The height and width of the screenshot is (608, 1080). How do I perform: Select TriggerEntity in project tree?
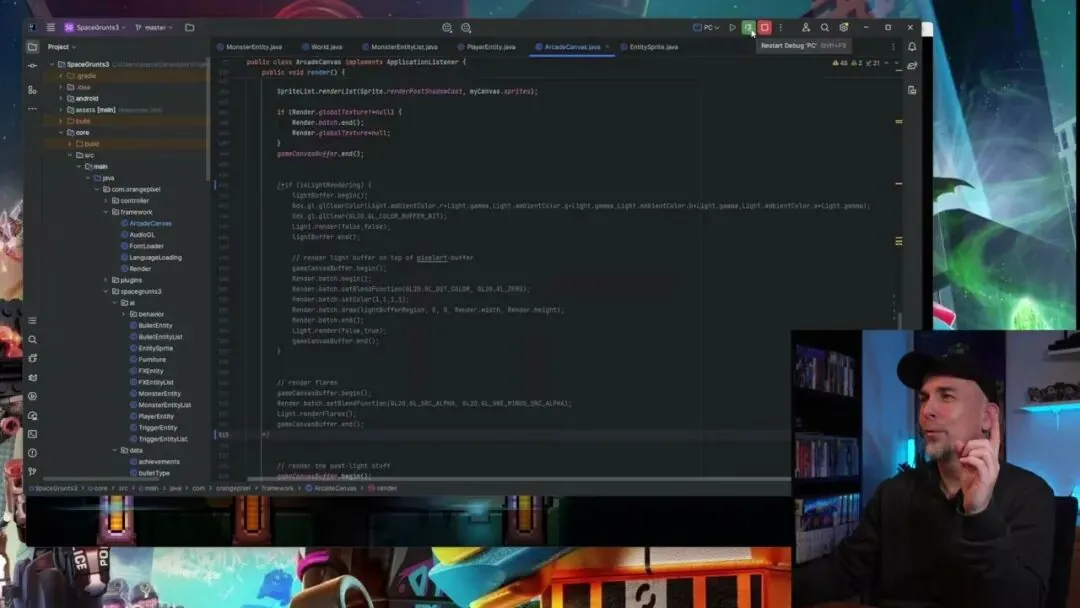click(x=158, y=428)
